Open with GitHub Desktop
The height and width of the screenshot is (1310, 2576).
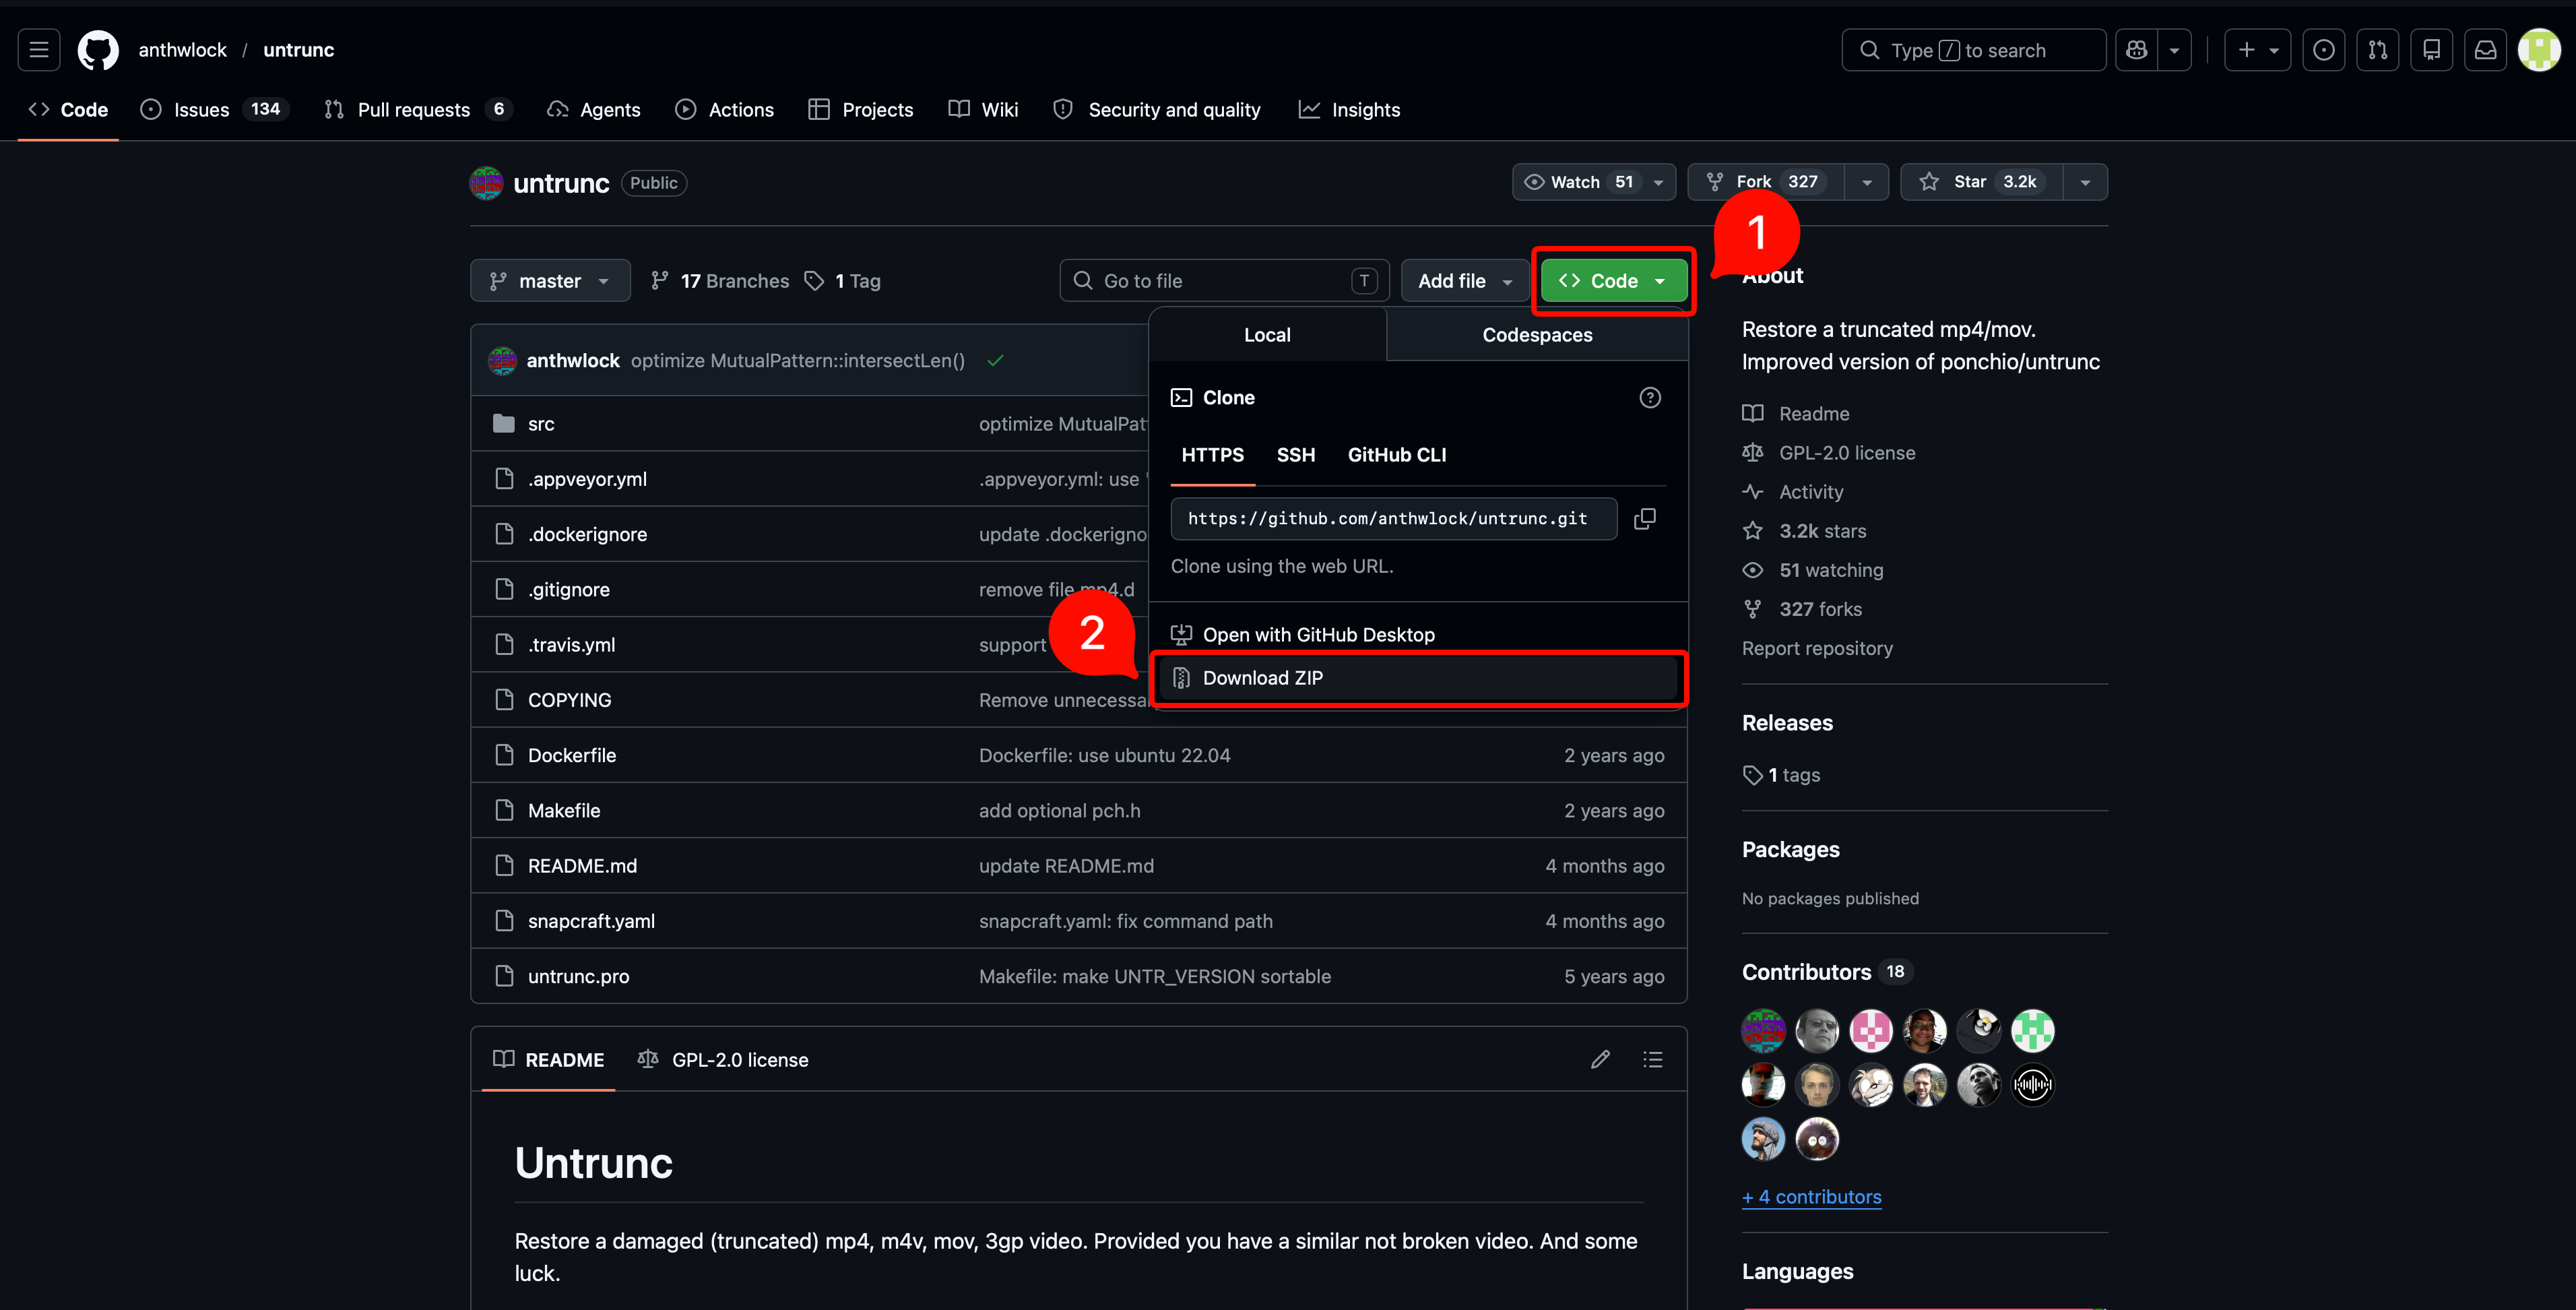(1418, 635)
